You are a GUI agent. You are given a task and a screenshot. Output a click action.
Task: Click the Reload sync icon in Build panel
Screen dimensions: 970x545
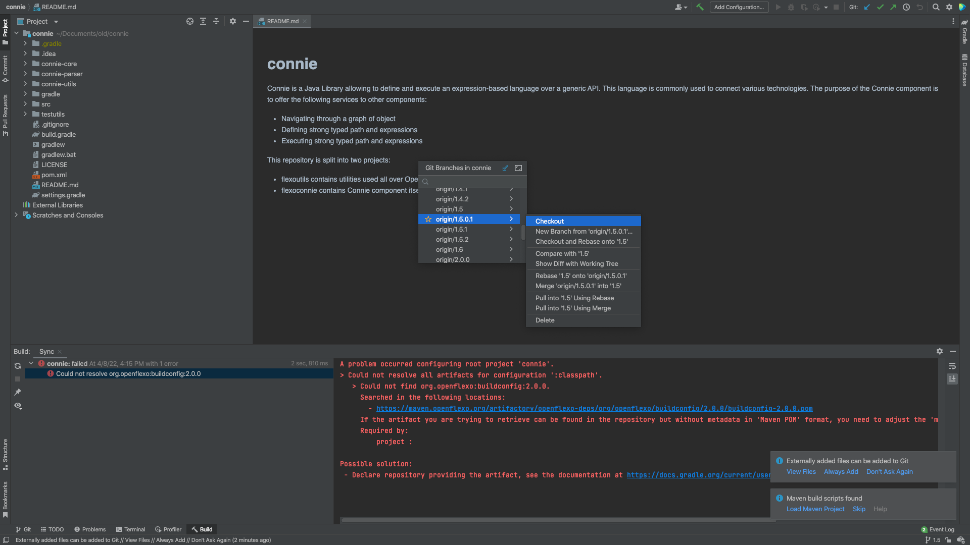18,366
